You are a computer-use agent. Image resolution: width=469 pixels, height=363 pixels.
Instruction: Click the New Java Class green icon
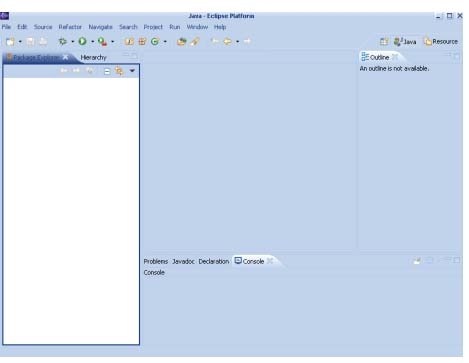point(155,41)
